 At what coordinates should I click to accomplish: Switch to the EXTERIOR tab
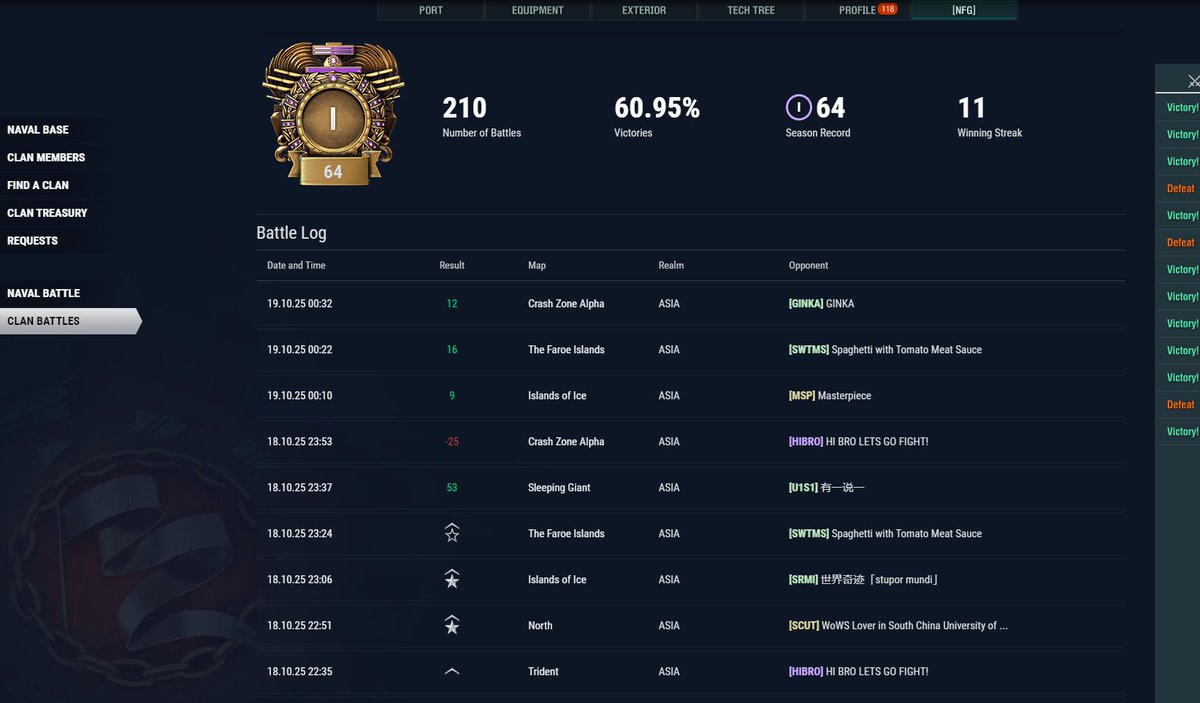644,10
